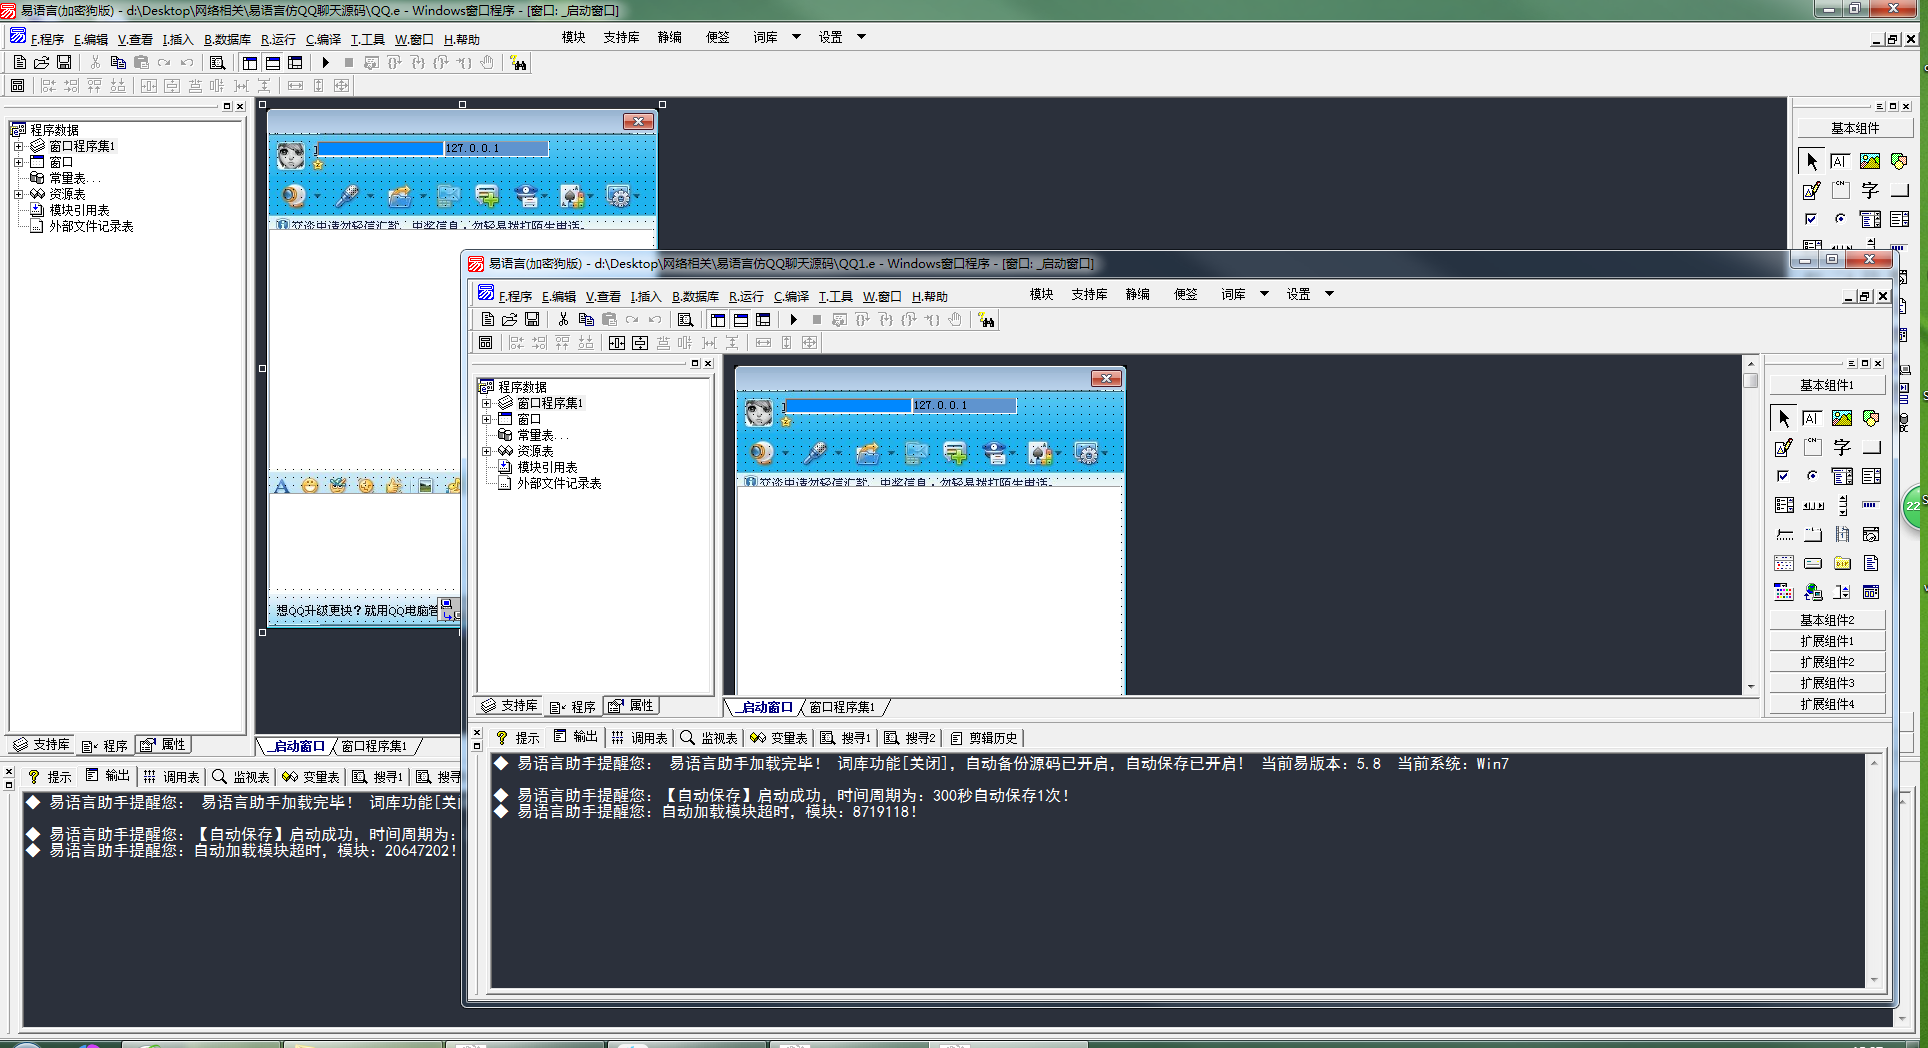Toggle bottom panel view icon in back toolbar
This screenshot has width=1928, height=1048.
tap(273, 63)
